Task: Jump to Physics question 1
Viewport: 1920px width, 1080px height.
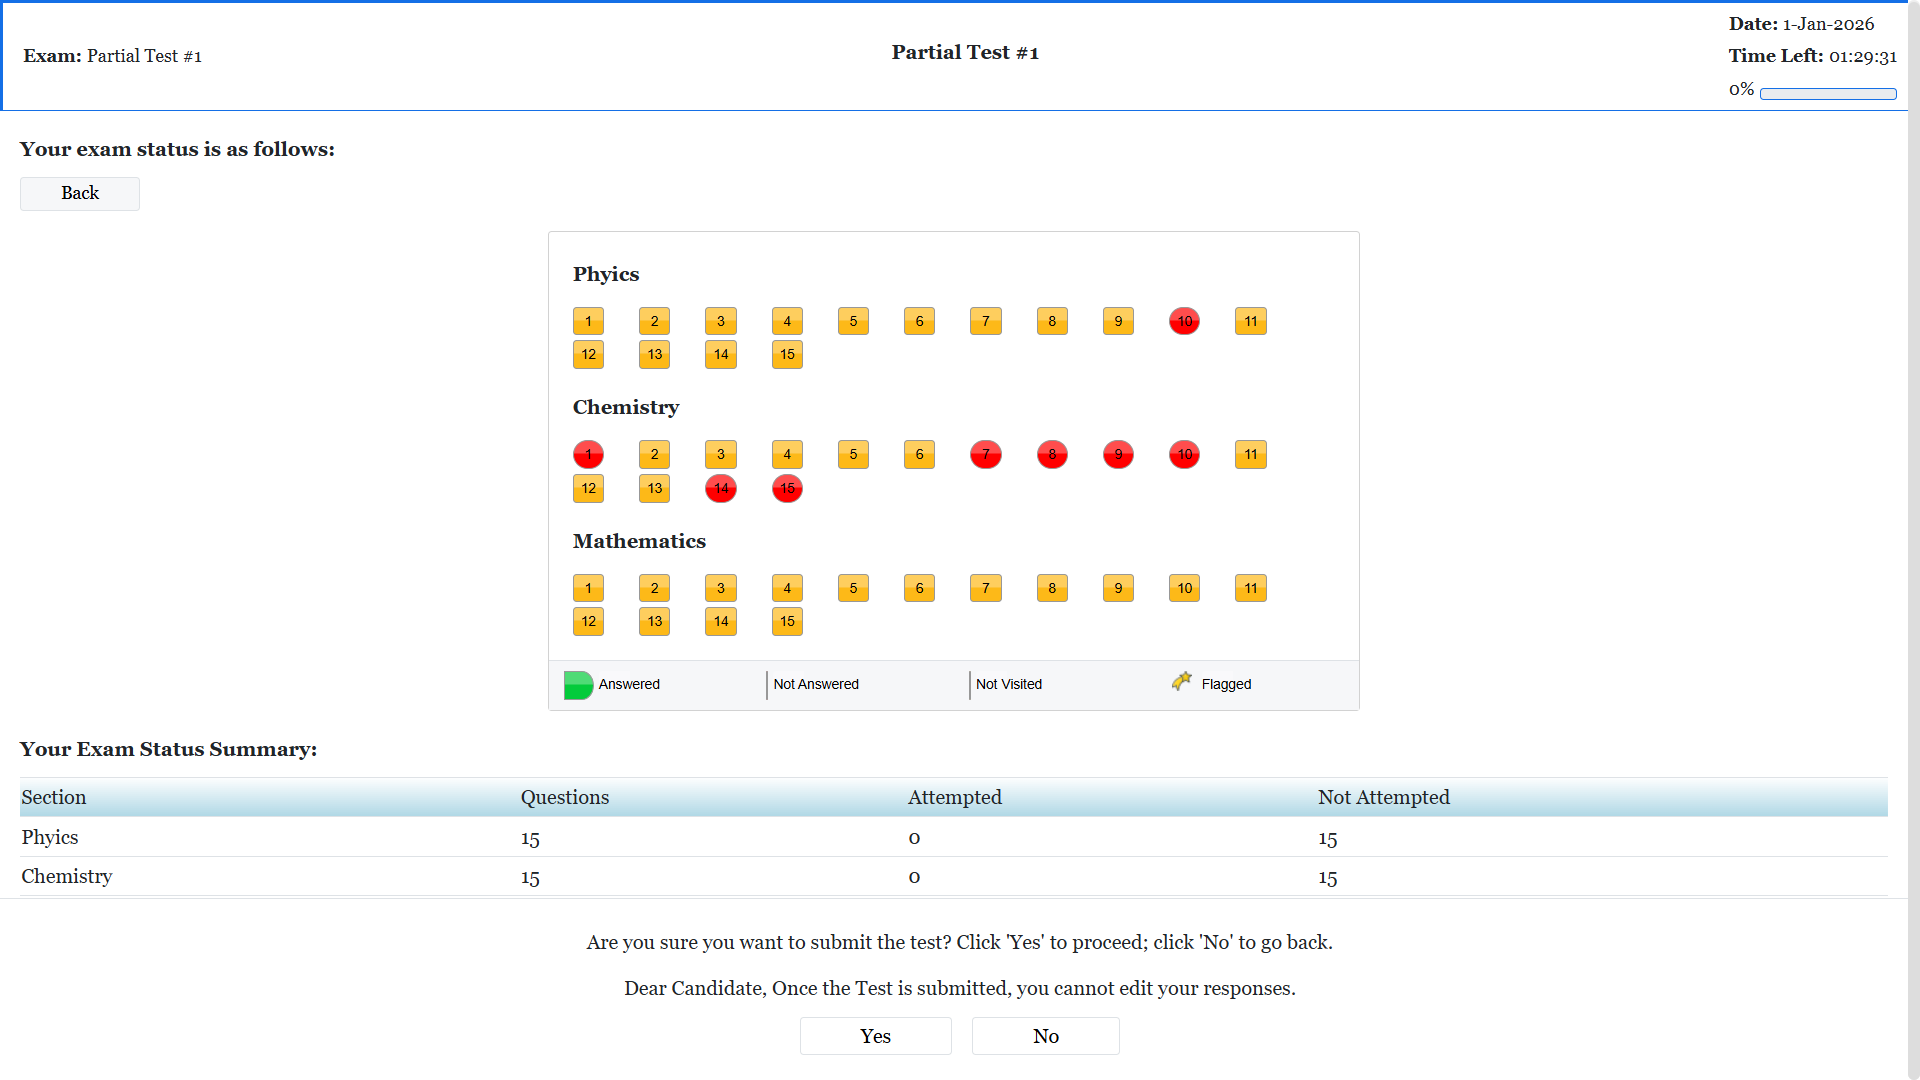Action: coord(588,321)
